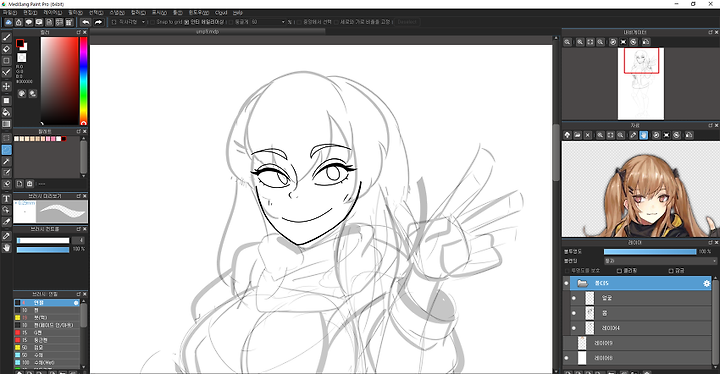720x374 pixels.
Task: Select the brush with size 19
Action: [47, 317]
